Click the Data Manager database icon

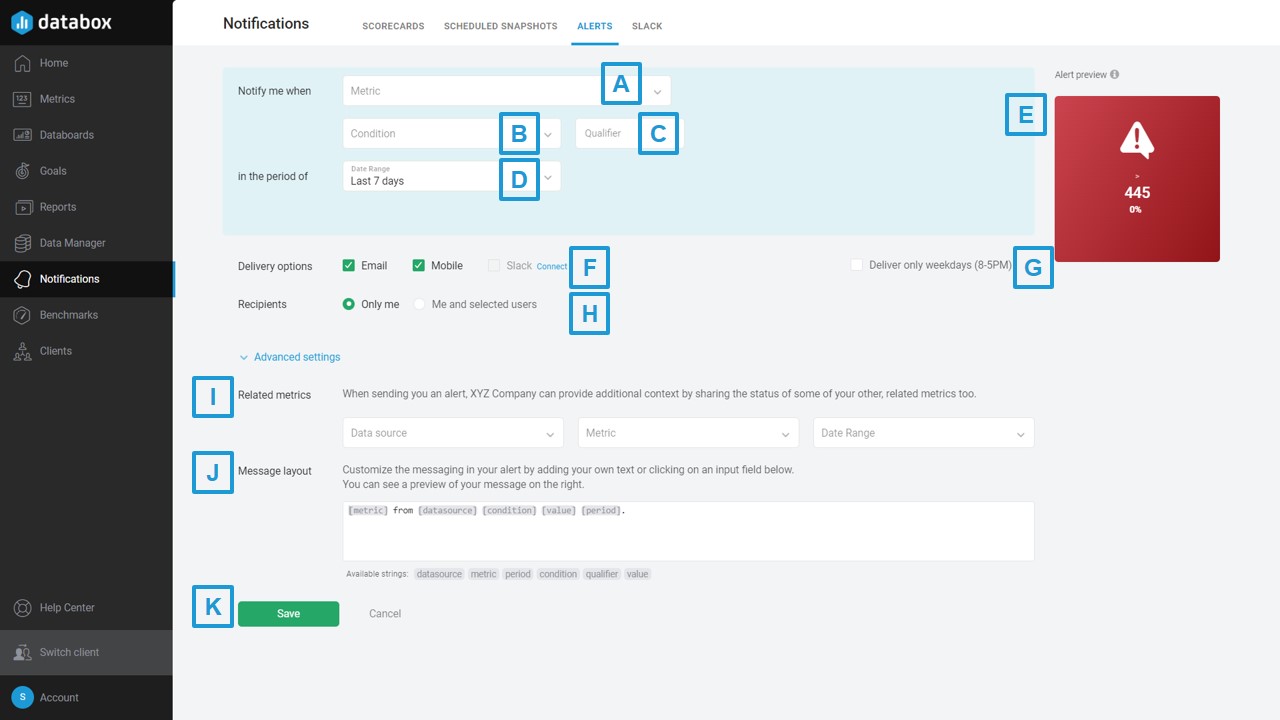click(22, 243)
